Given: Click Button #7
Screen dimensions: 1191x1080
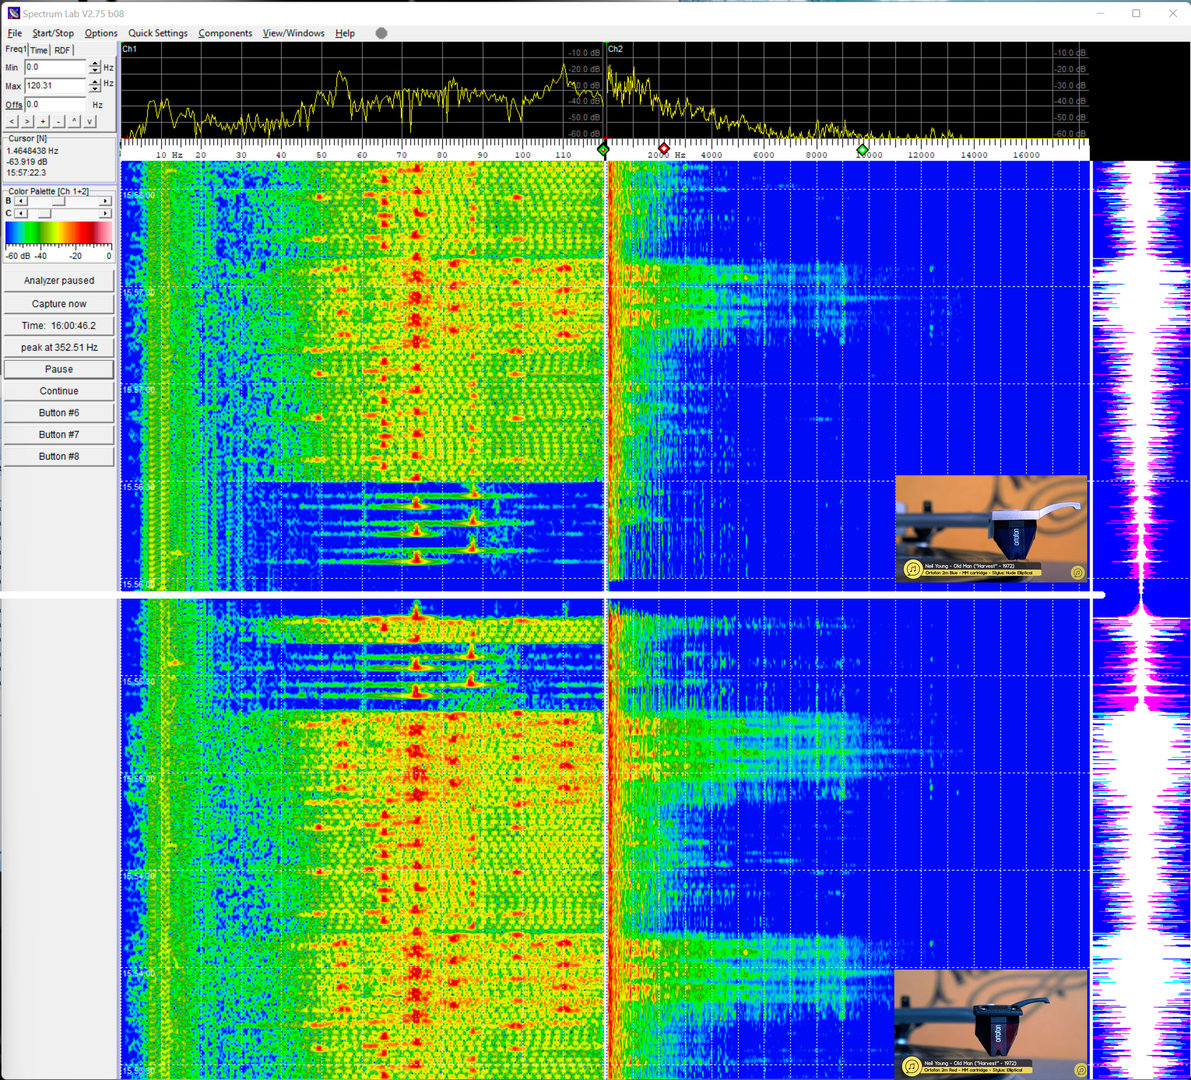Looking at the screenshot, I should pos(59,434).
